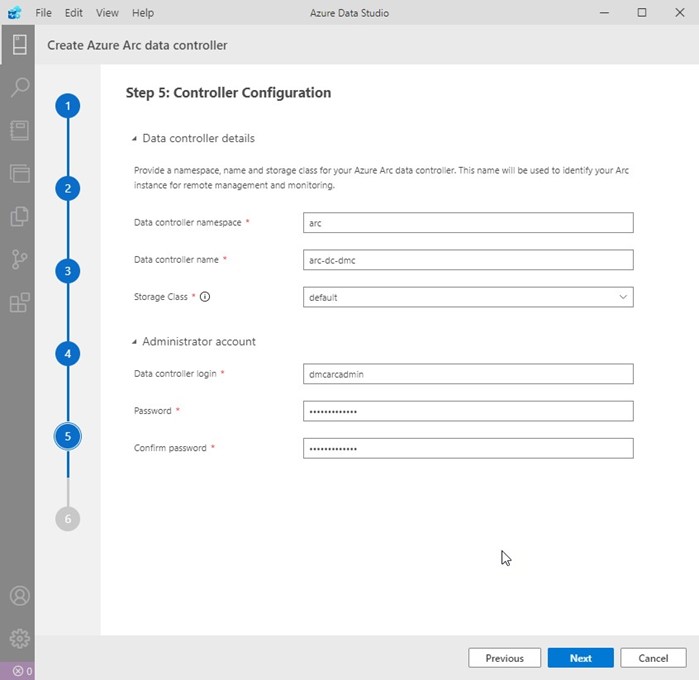This screenshot has width=699, height=680.
Task: Click the Azure Data Studio app logo
Action: click(14, 12)
